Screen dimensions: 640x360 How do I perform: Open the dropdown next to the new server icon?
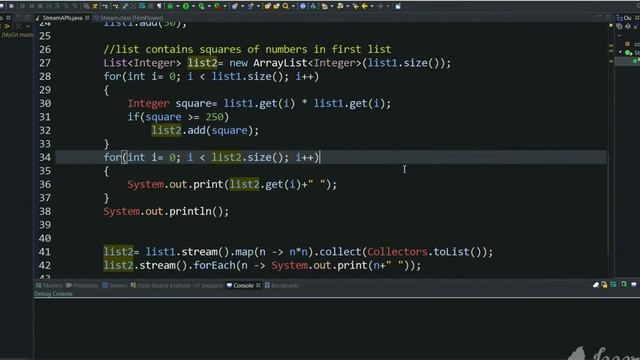point(243,6)
